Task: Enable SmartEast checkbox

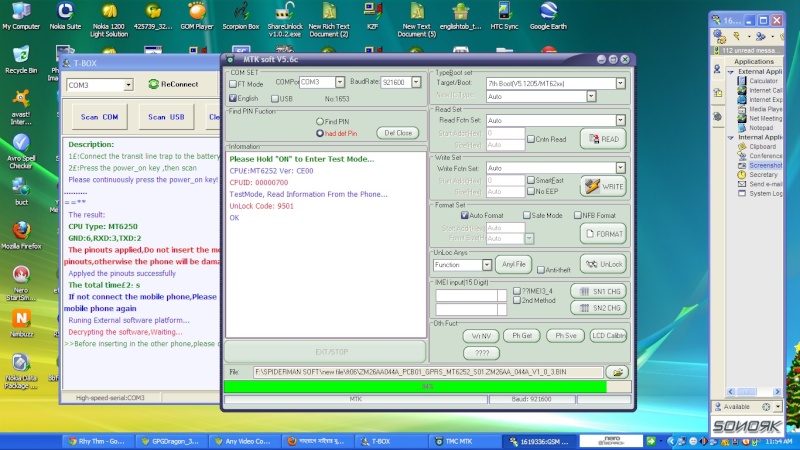Action: (531, 180)
